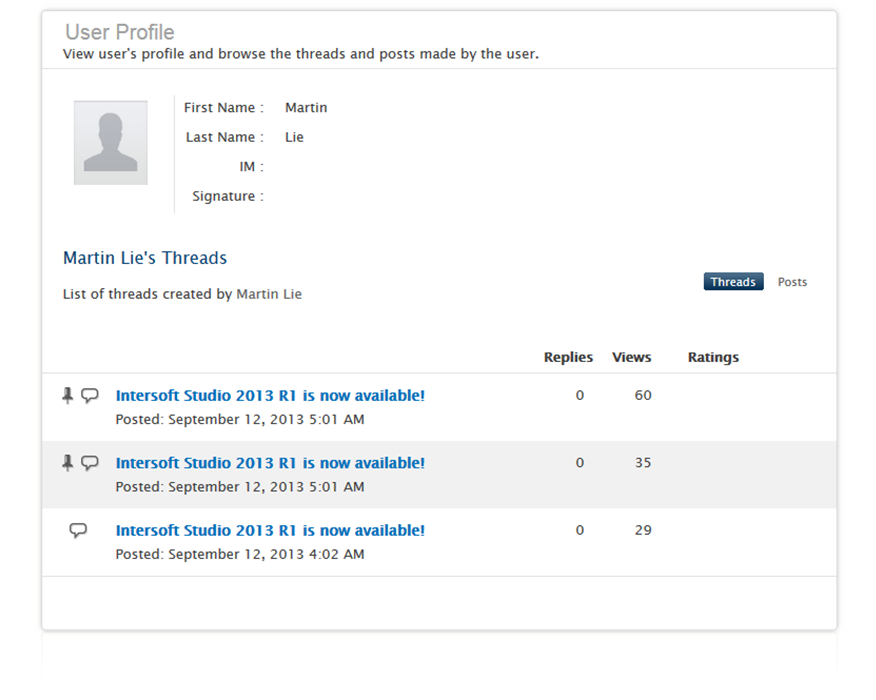Click the speech bubble icon on the 29-views thread

pyautogui.click(x=78, y=530)
